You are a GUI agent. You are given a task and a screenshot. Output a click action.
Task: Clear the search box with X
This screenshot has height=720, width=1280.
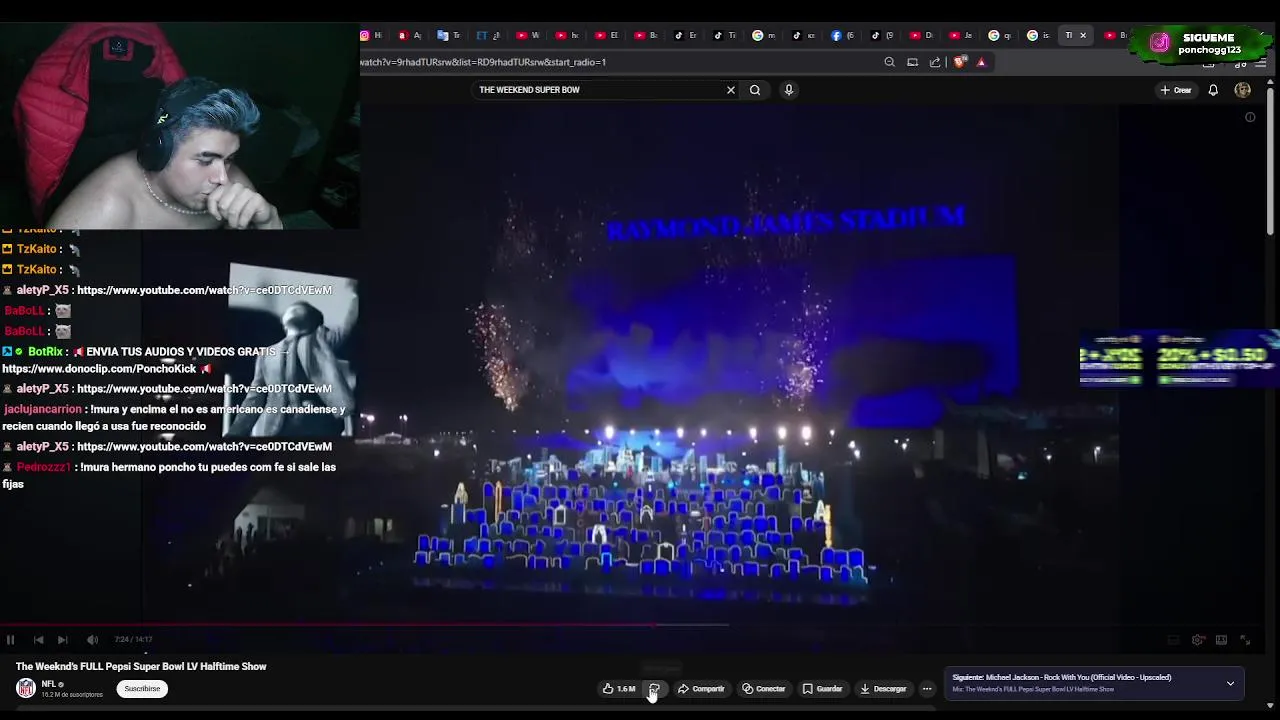click(731, 90)
